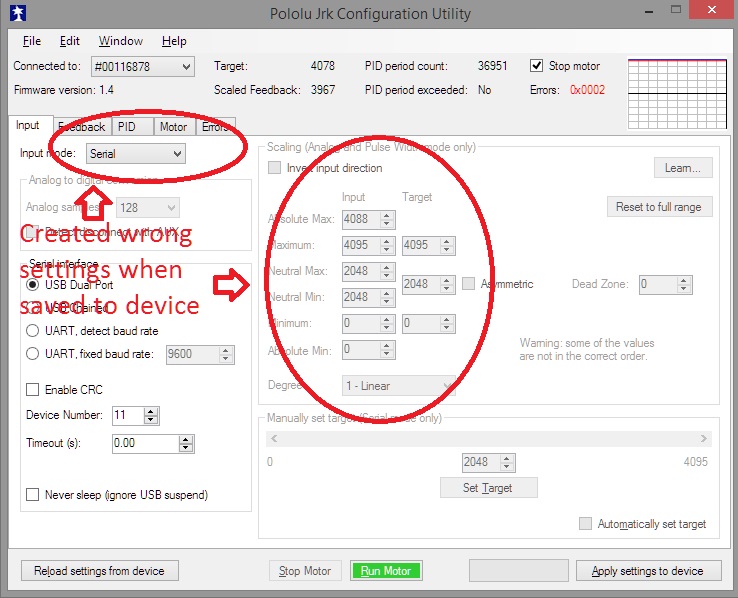Image resolution: width=738 pixels, height=598 pixels.
Task: Click the Learn... button
Action: click(683, 168)
